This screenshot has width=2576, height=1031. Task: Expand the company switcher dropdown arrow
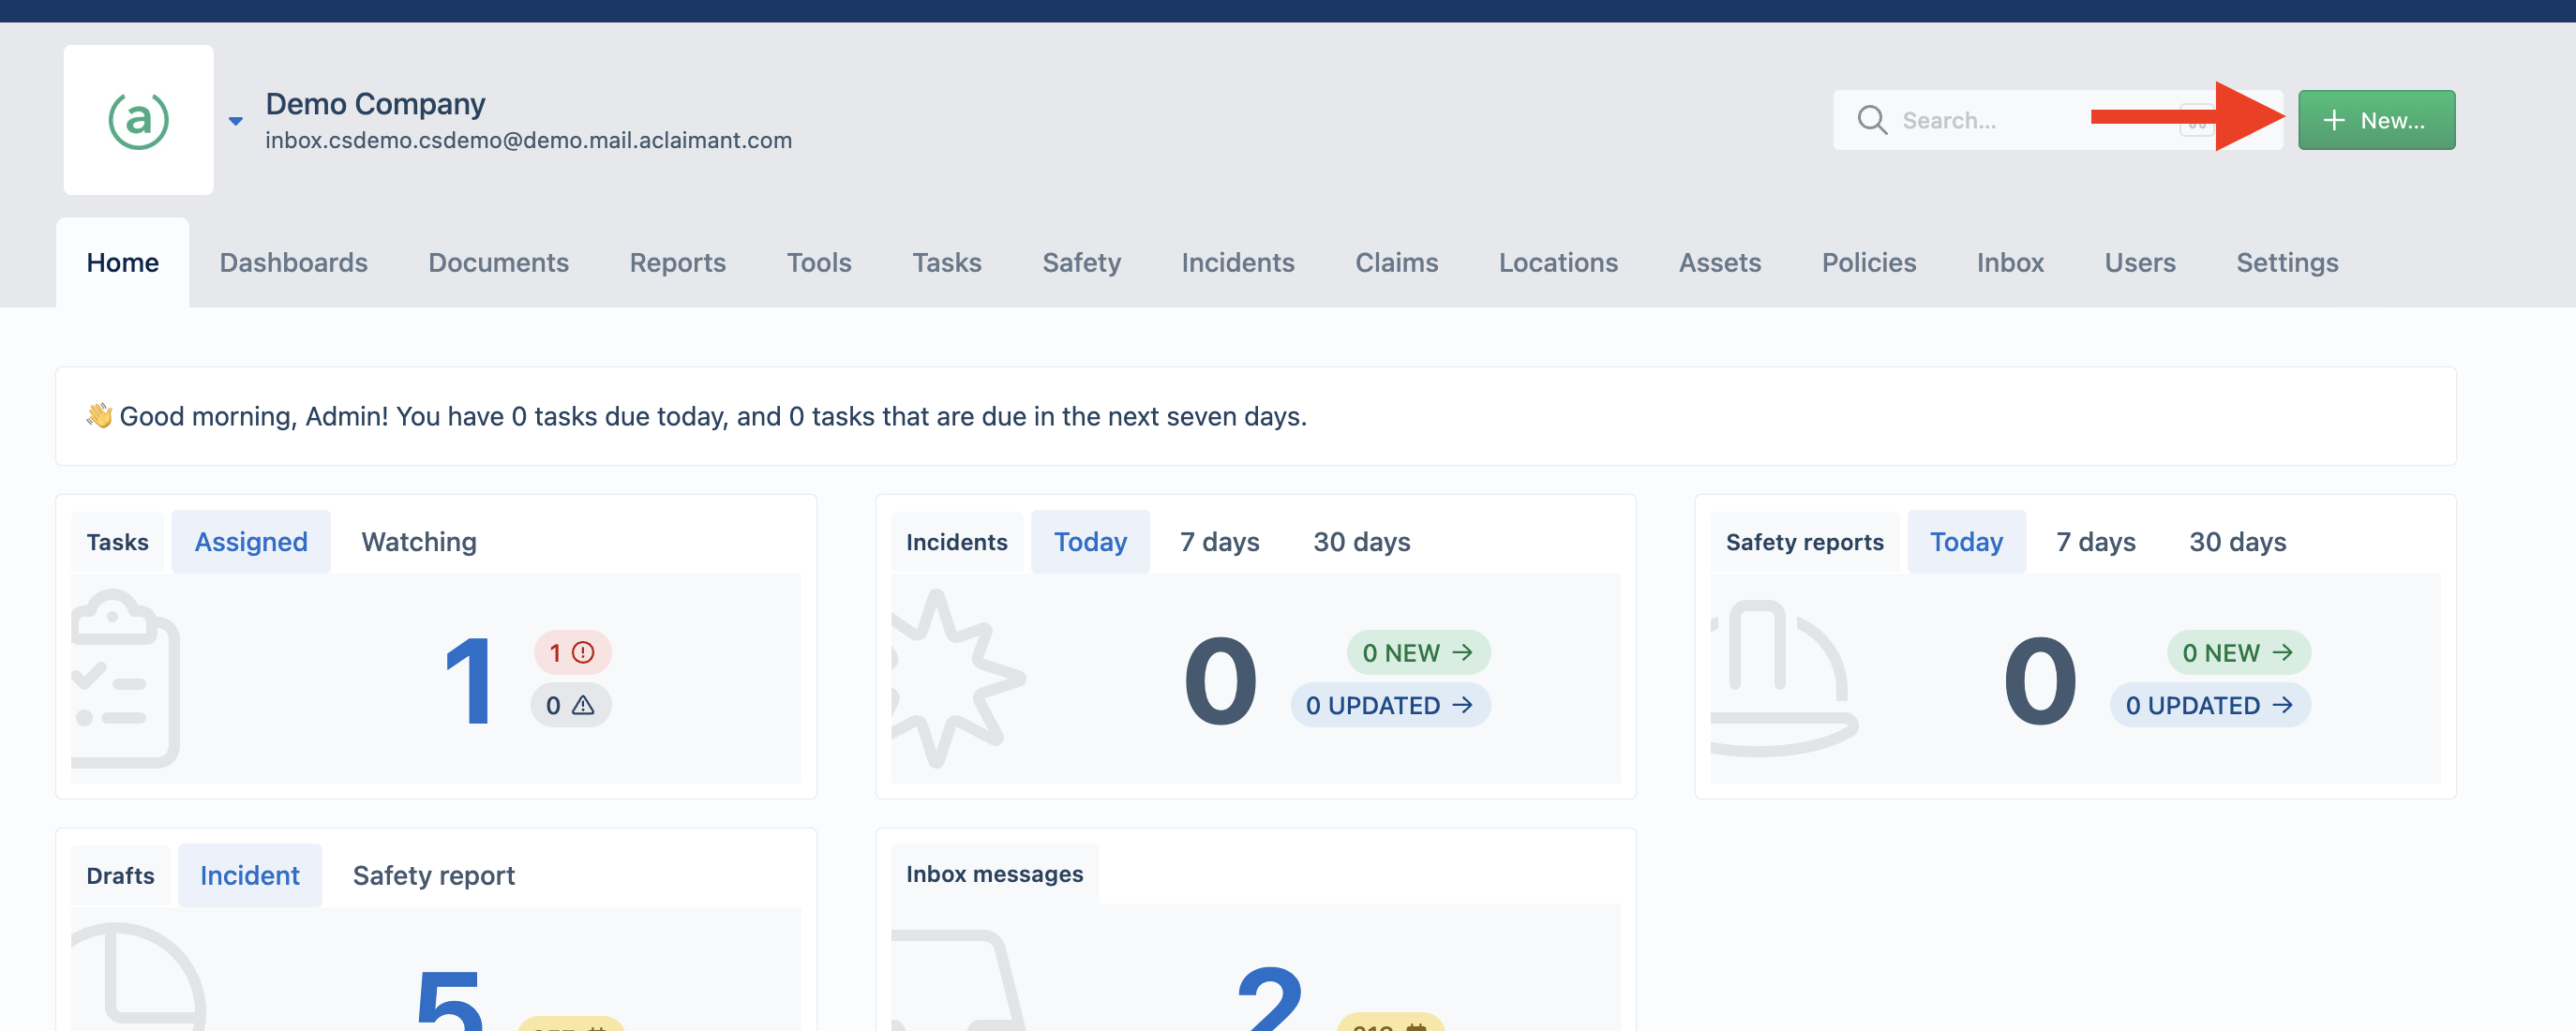(x=235, y=121)
